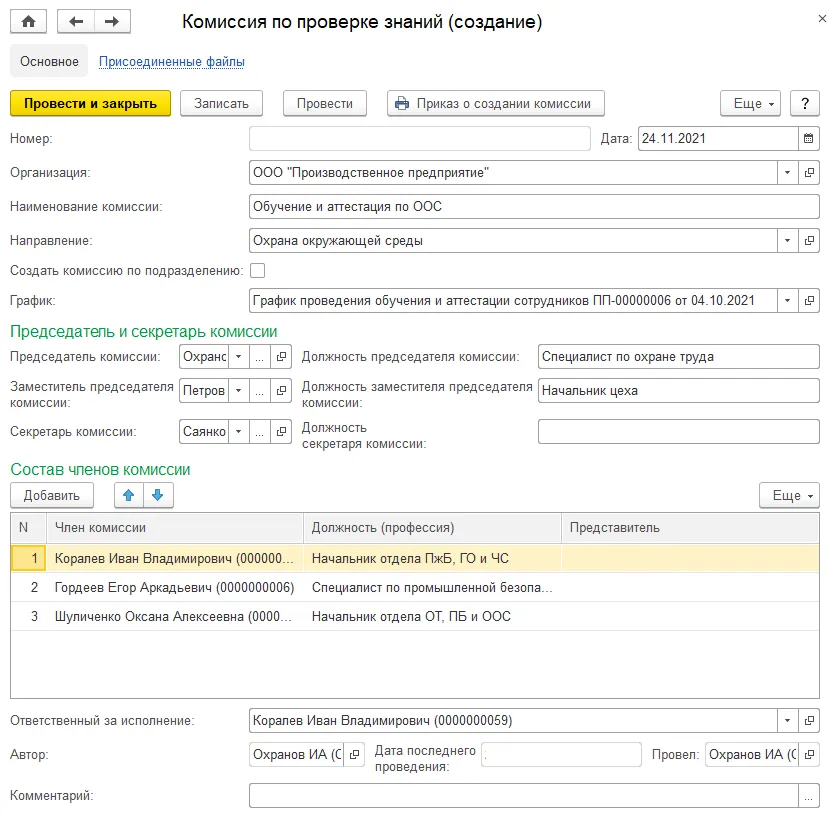
Task: Click the Ответственный за исполнение field
Action: pos(513,721)
